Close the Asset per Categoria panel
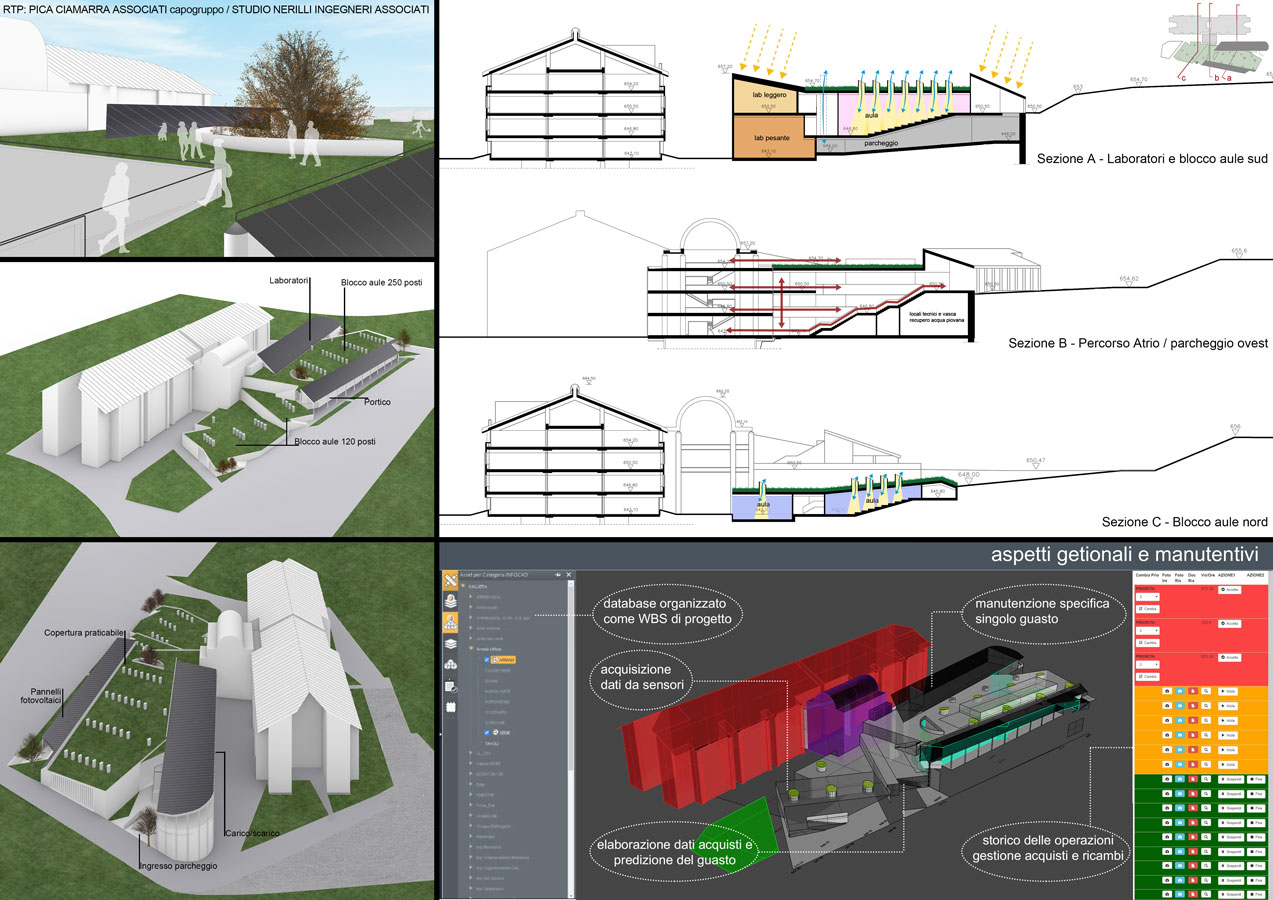This screenshot has height=900, width=1273. 569,575
